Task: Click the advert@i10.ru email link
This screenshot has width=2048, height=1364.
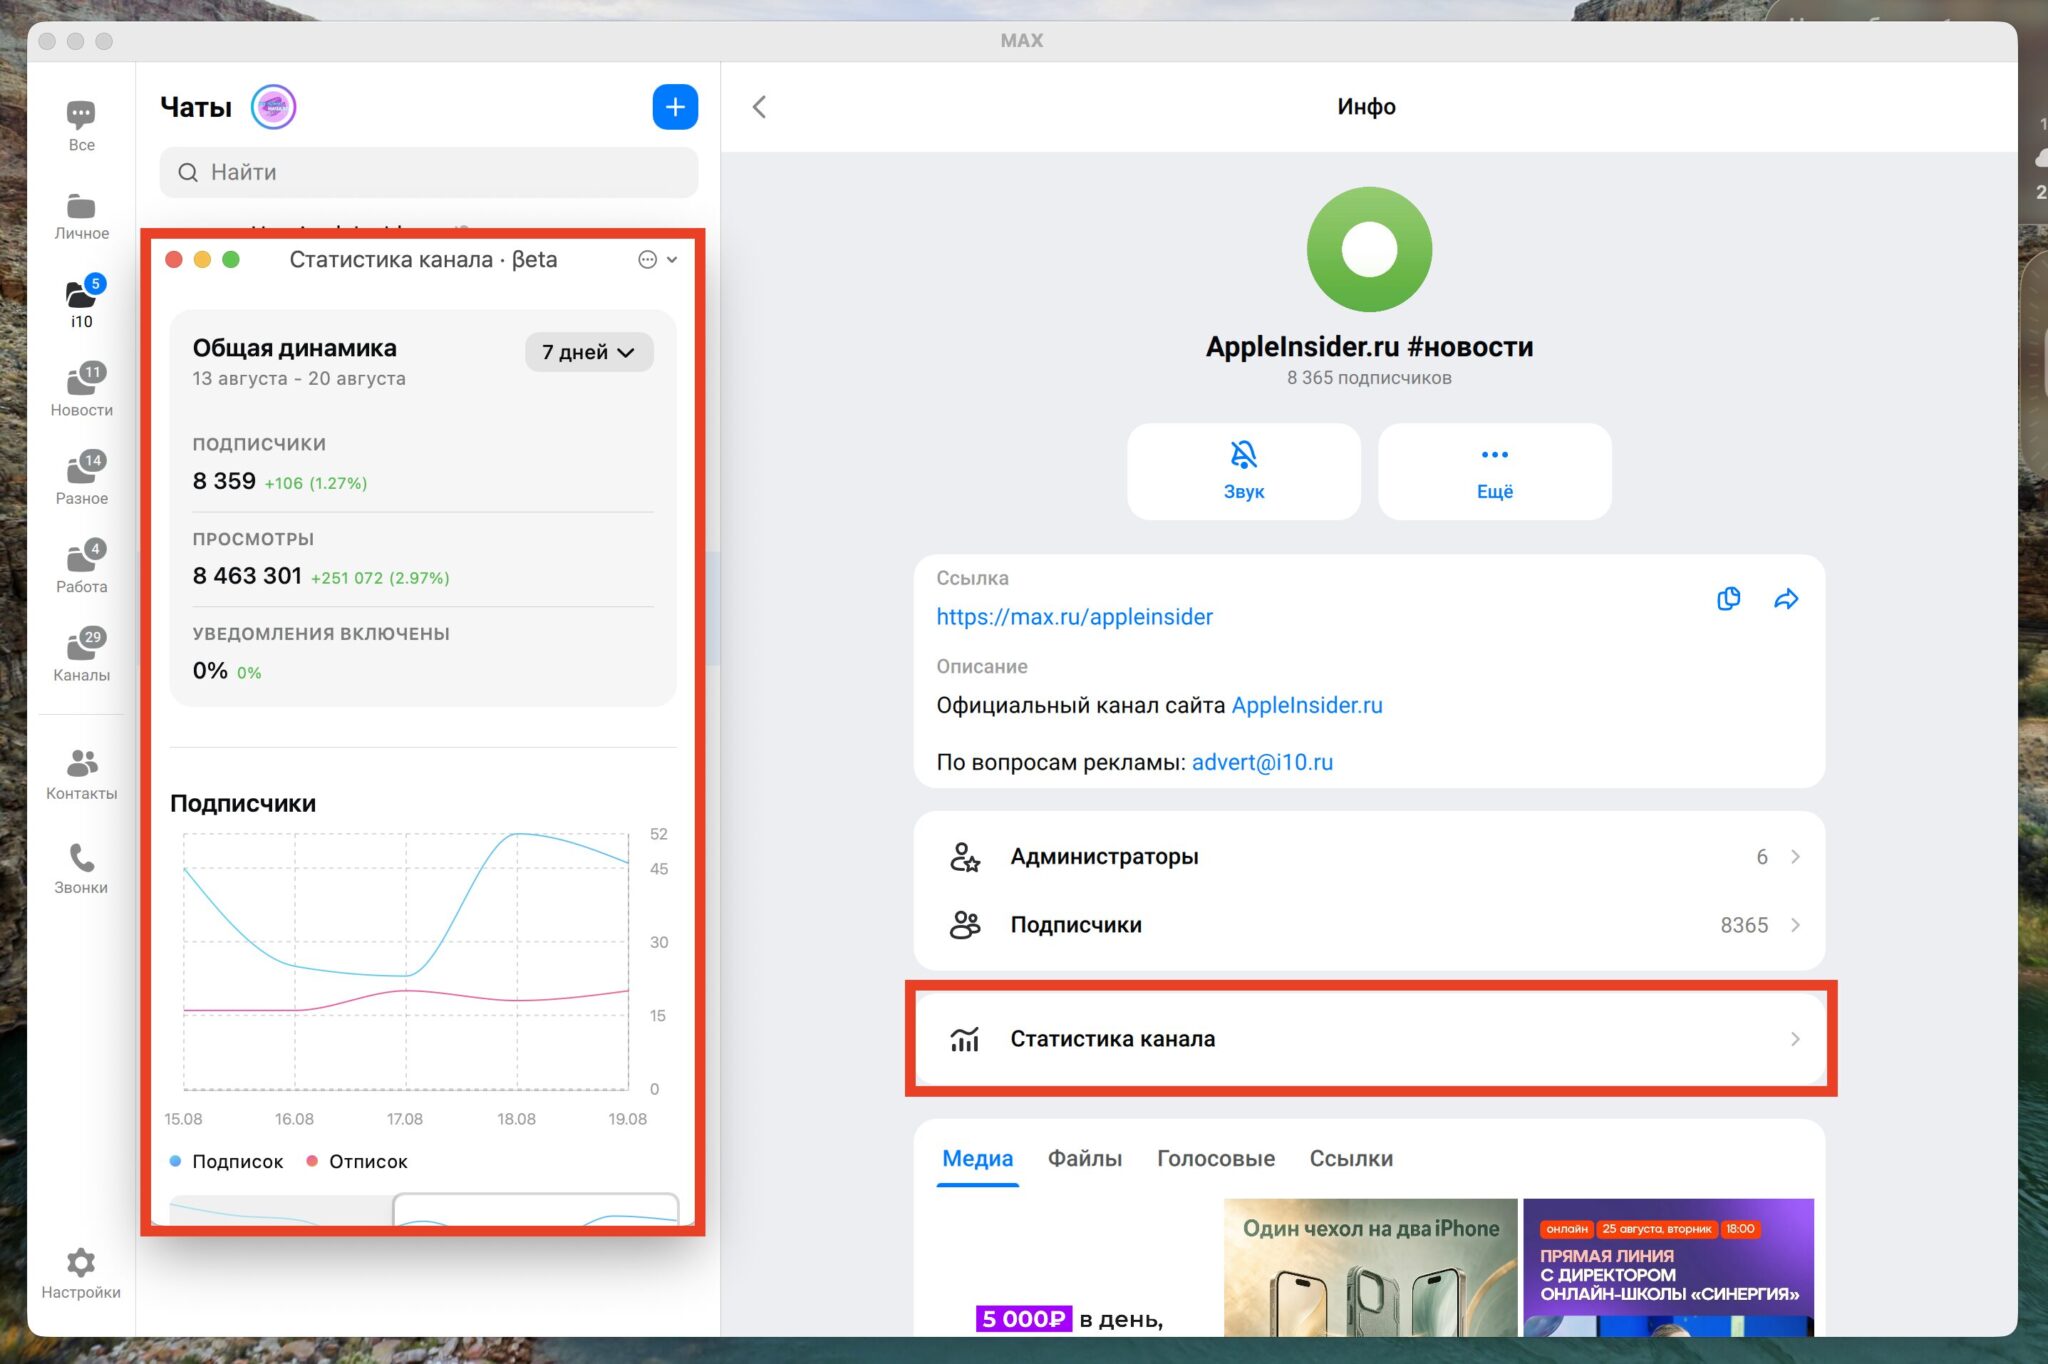Action: 1262,762
